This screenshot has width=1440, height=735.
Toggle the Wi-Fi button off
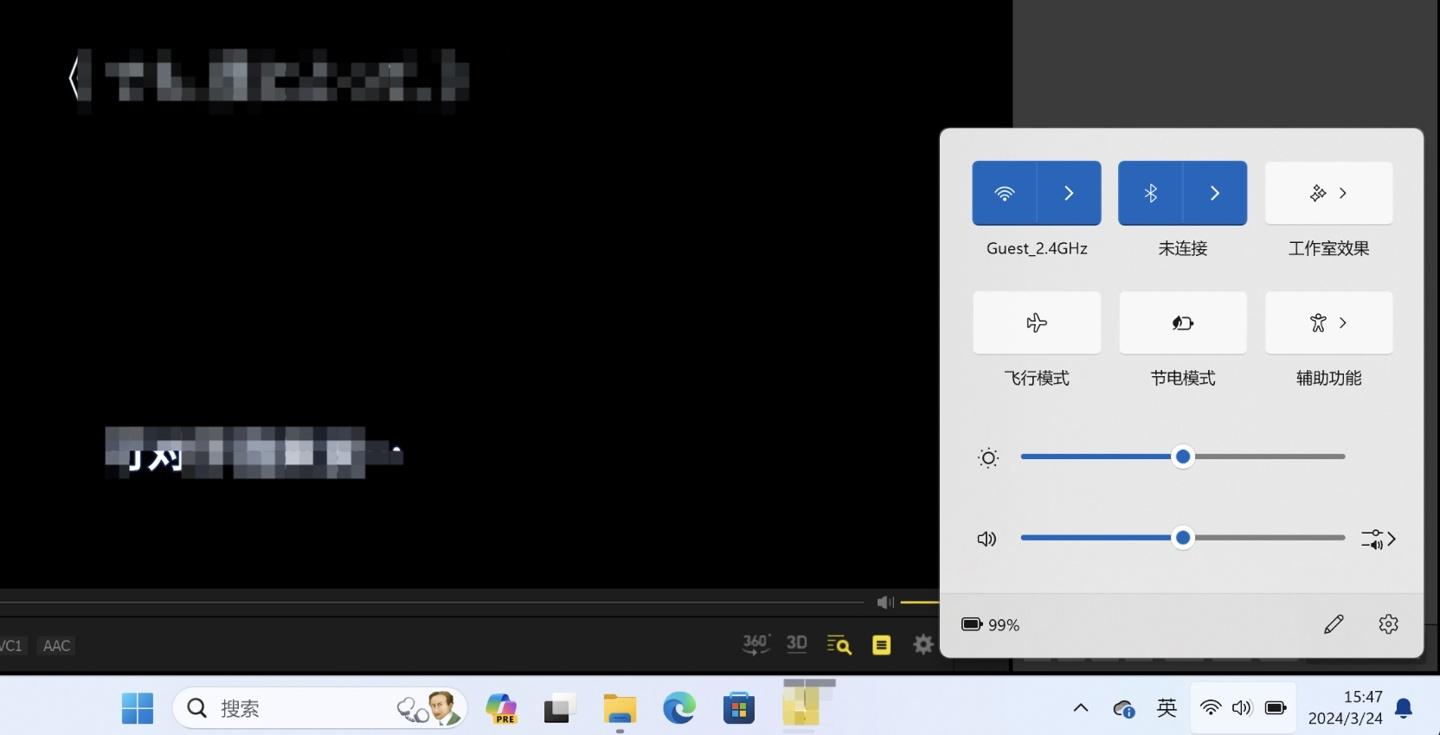click(1004, 193)
